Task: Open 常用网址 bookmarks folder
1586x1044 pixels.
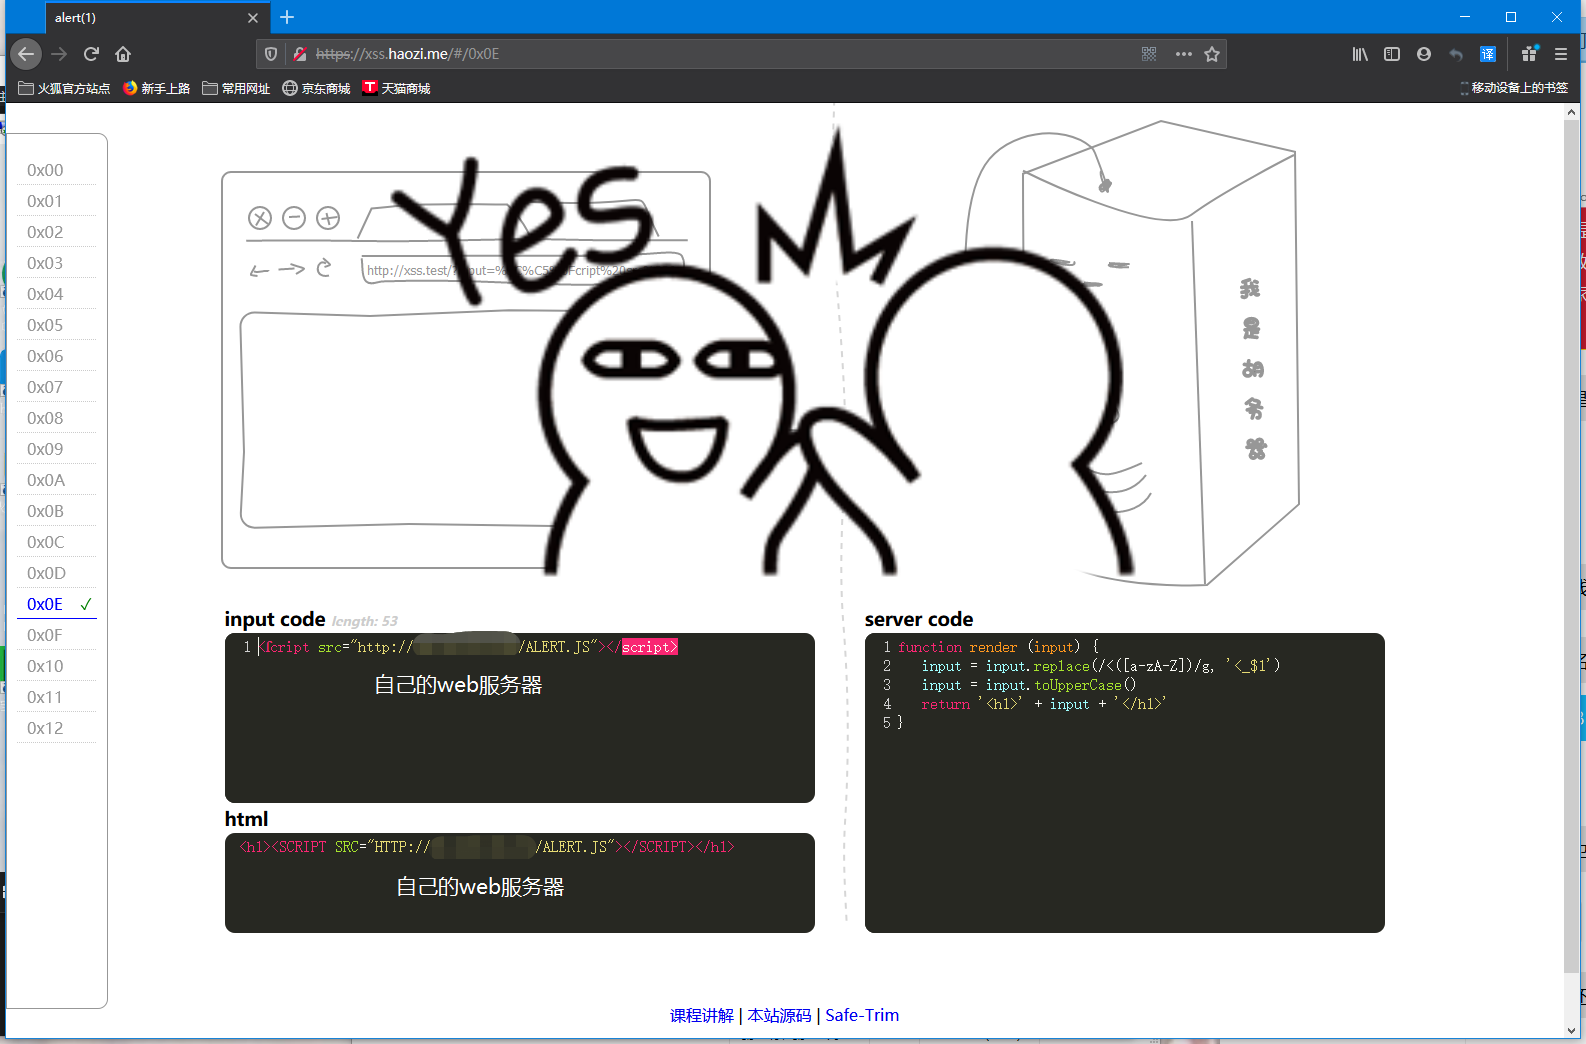Action: (x=236, y=88)
